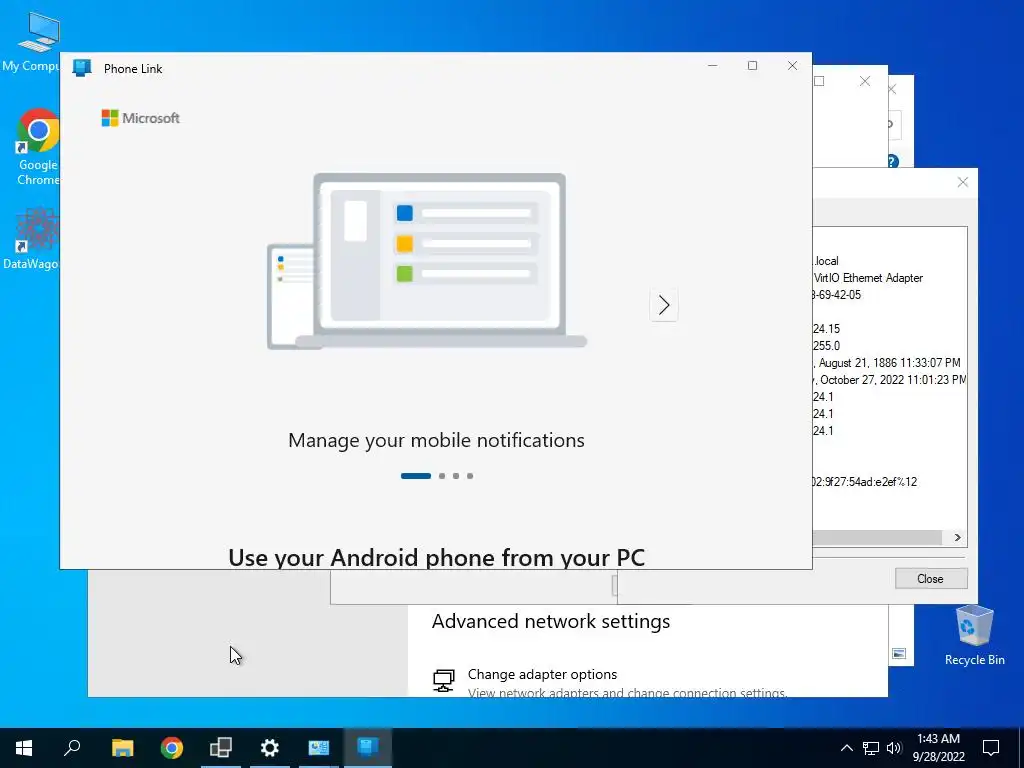Click the blue help icon behind Phone Link
1024x768 pixels.
[893, 161]
